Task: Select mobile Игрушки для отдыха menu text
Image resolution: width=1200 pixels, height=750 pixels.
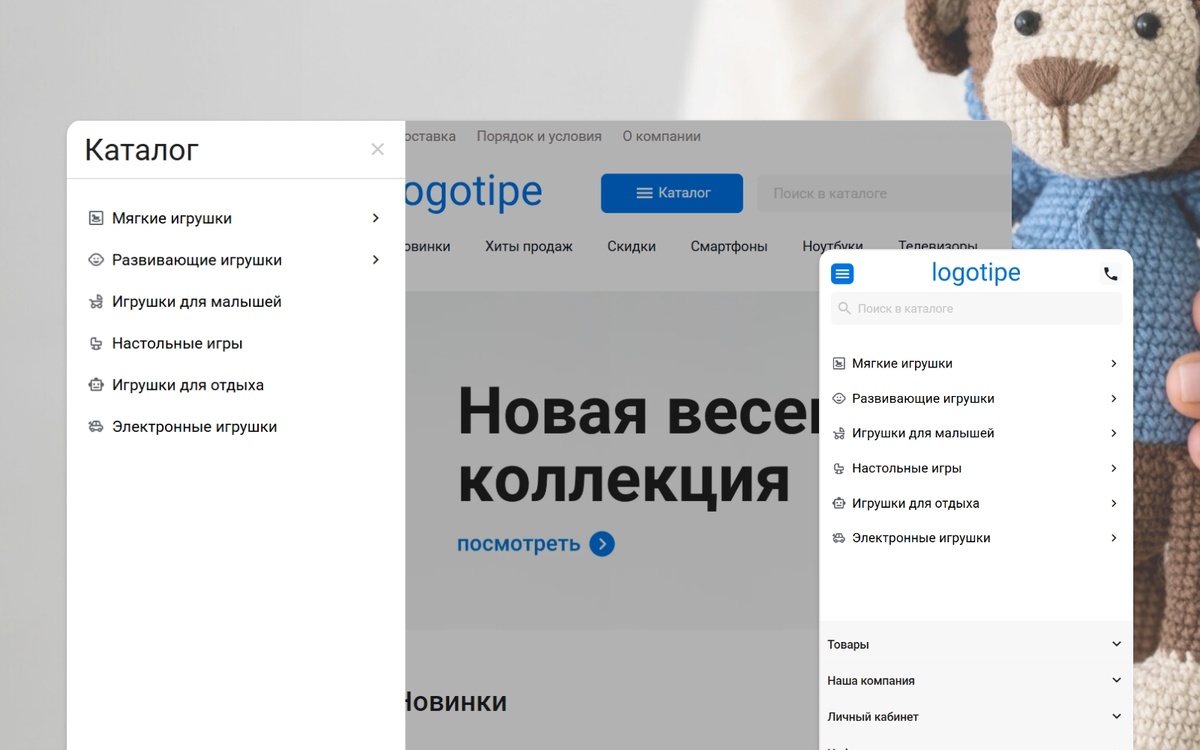Action: click(916, 503)
